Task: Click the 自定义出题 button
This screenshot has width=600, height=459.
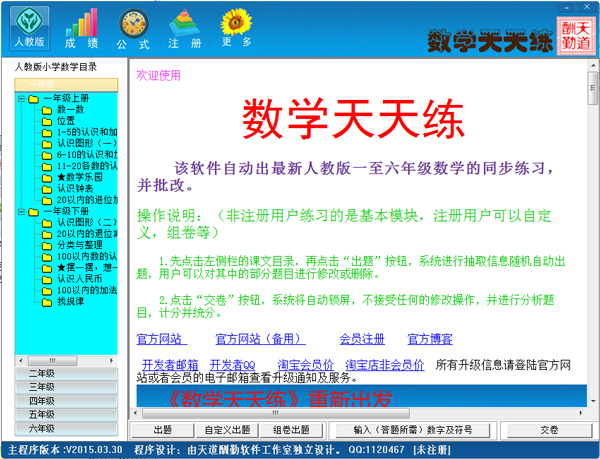Action: (x=227, y=430)
